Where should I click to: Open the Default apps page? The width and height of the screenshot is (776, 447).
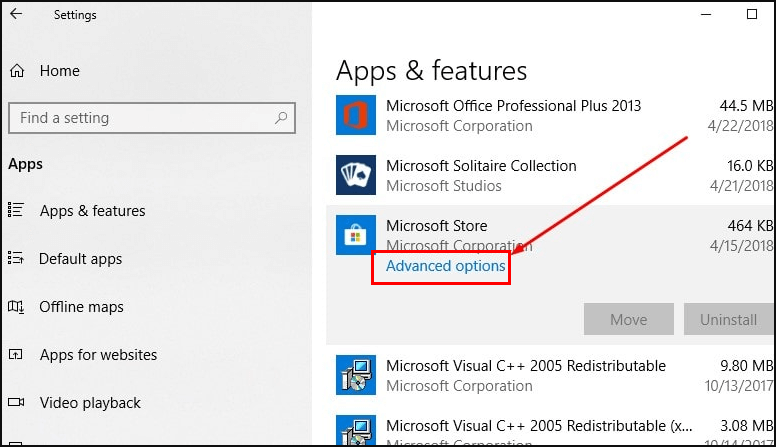coord(80,259)
